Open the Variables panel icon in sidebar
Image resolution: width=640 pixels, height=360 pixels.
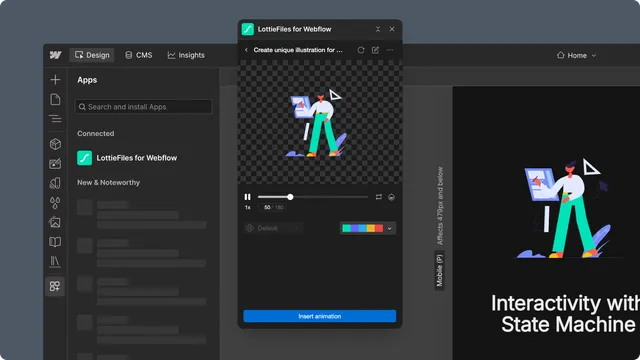click(x=56, y=163)
